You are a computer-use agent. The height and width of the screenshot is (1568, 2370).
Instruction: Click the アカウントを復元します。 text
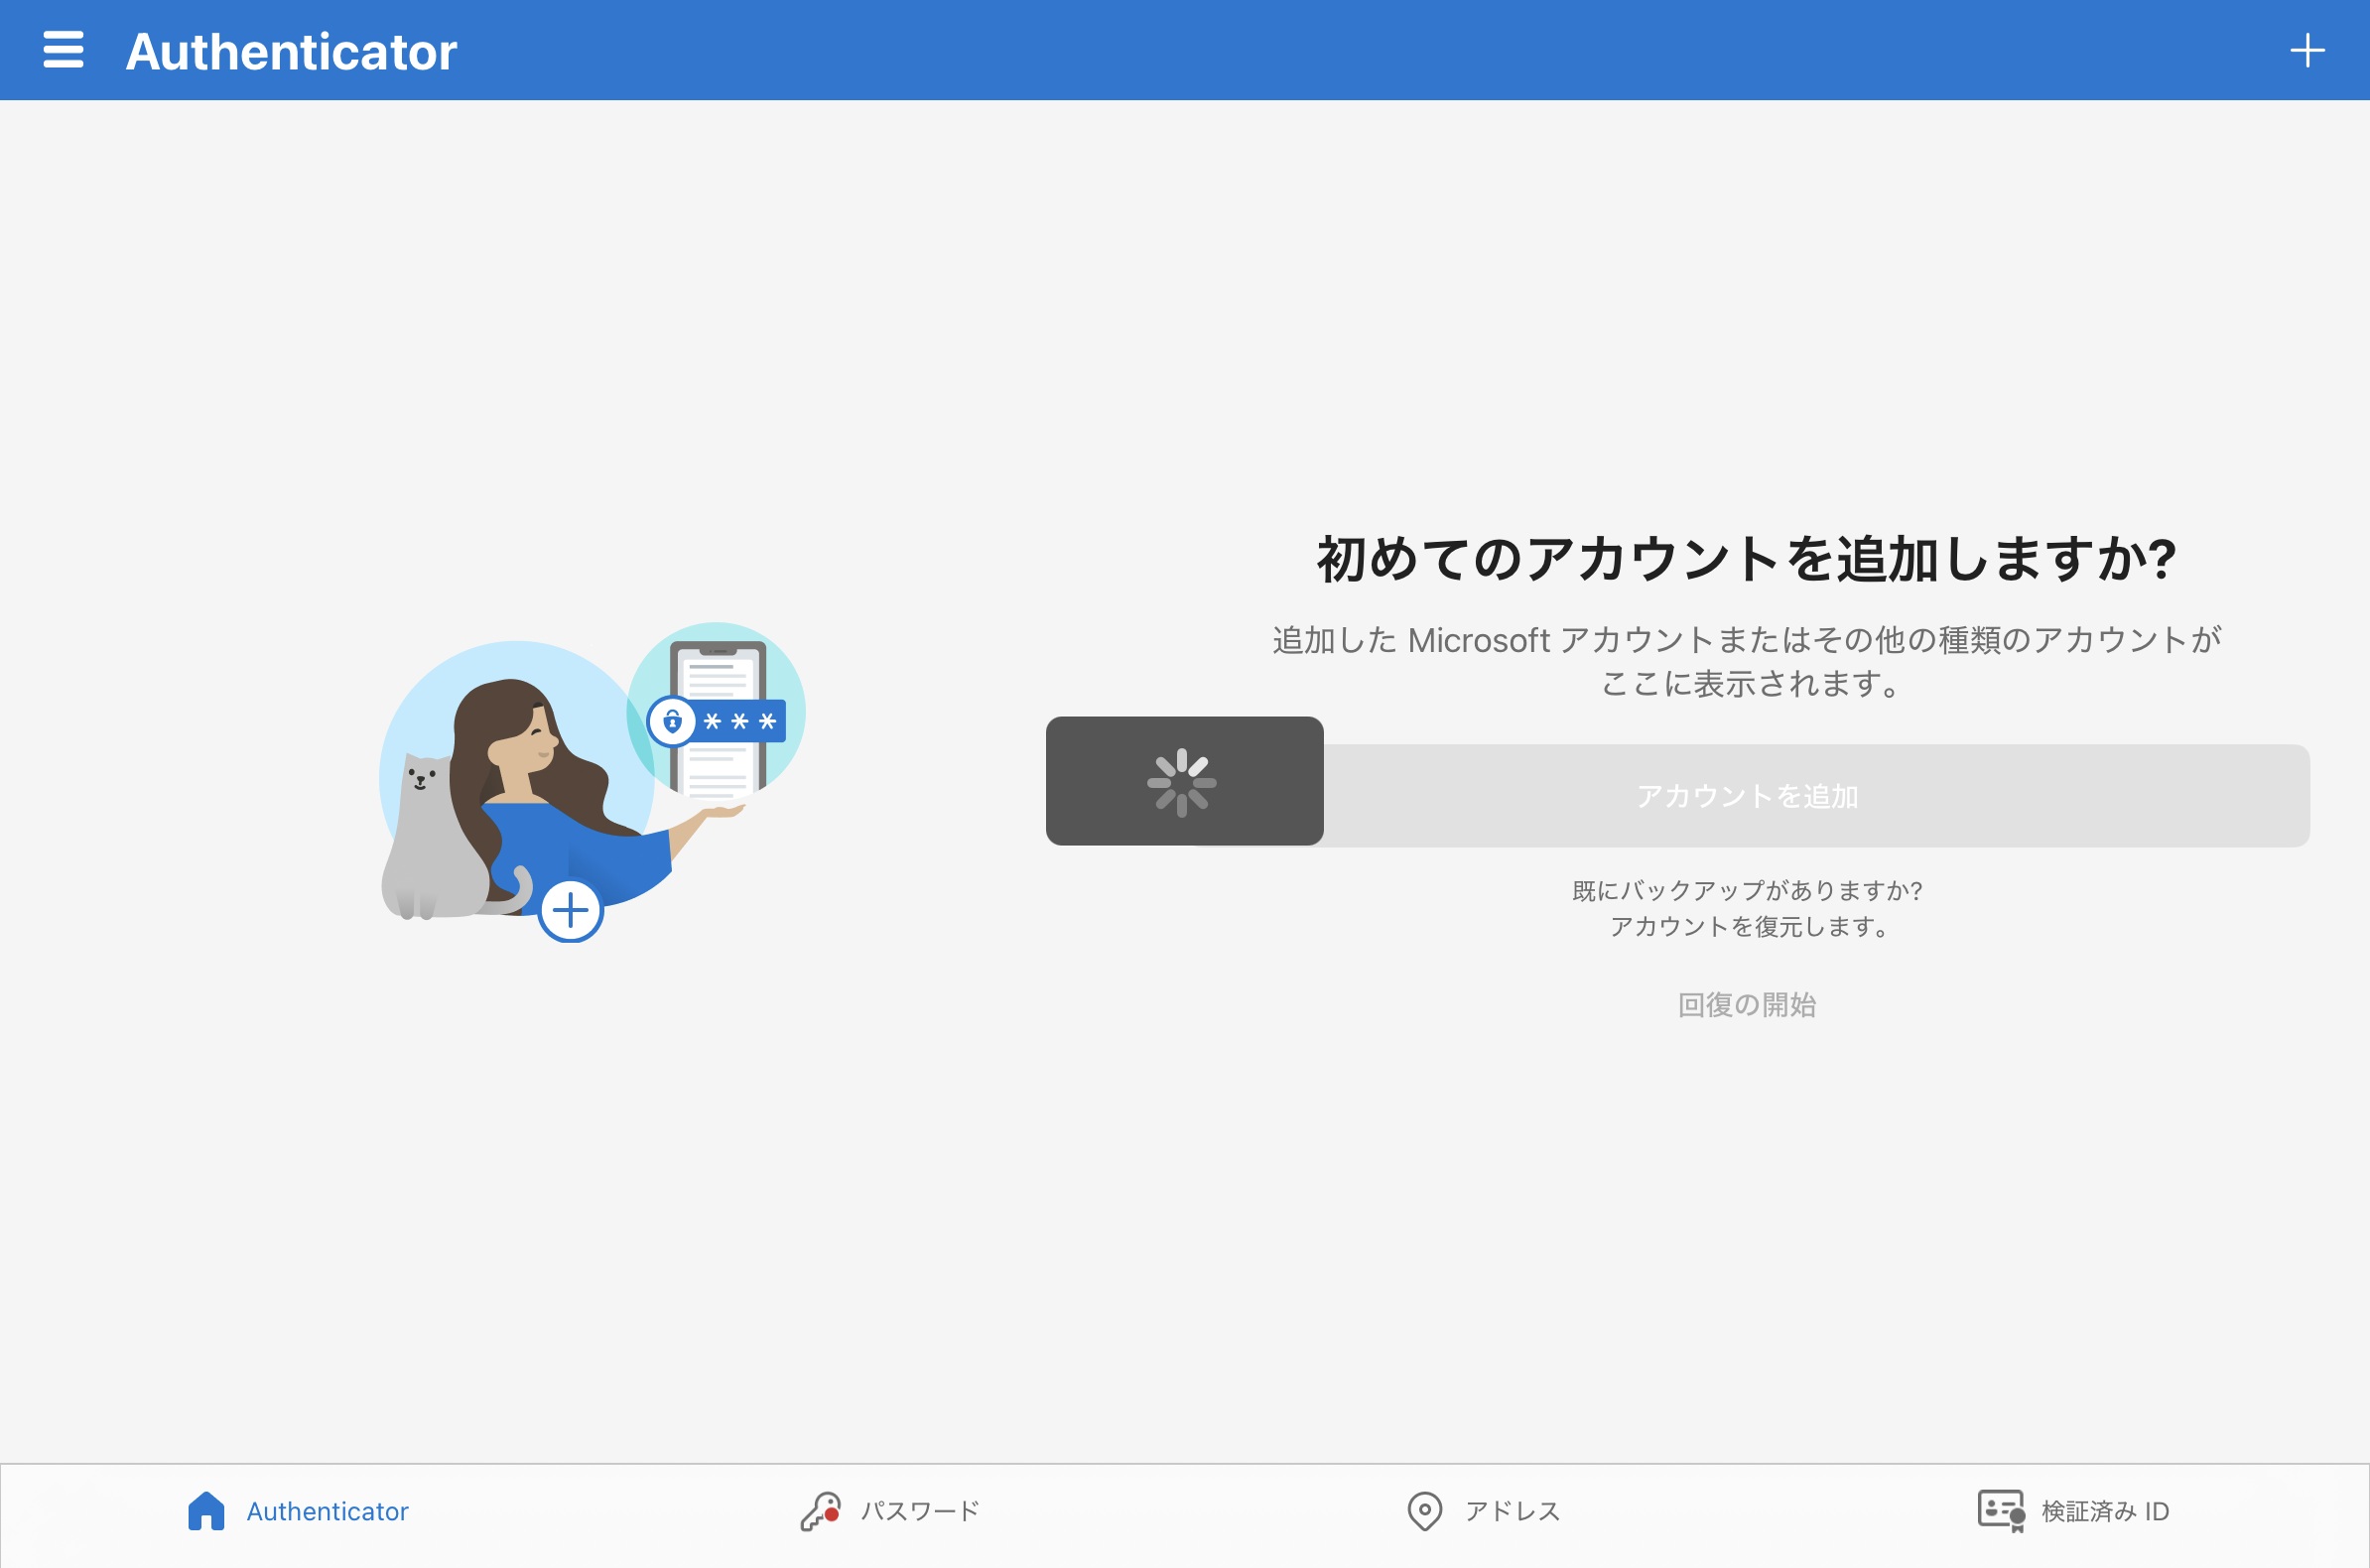(x=1747, y=926)
